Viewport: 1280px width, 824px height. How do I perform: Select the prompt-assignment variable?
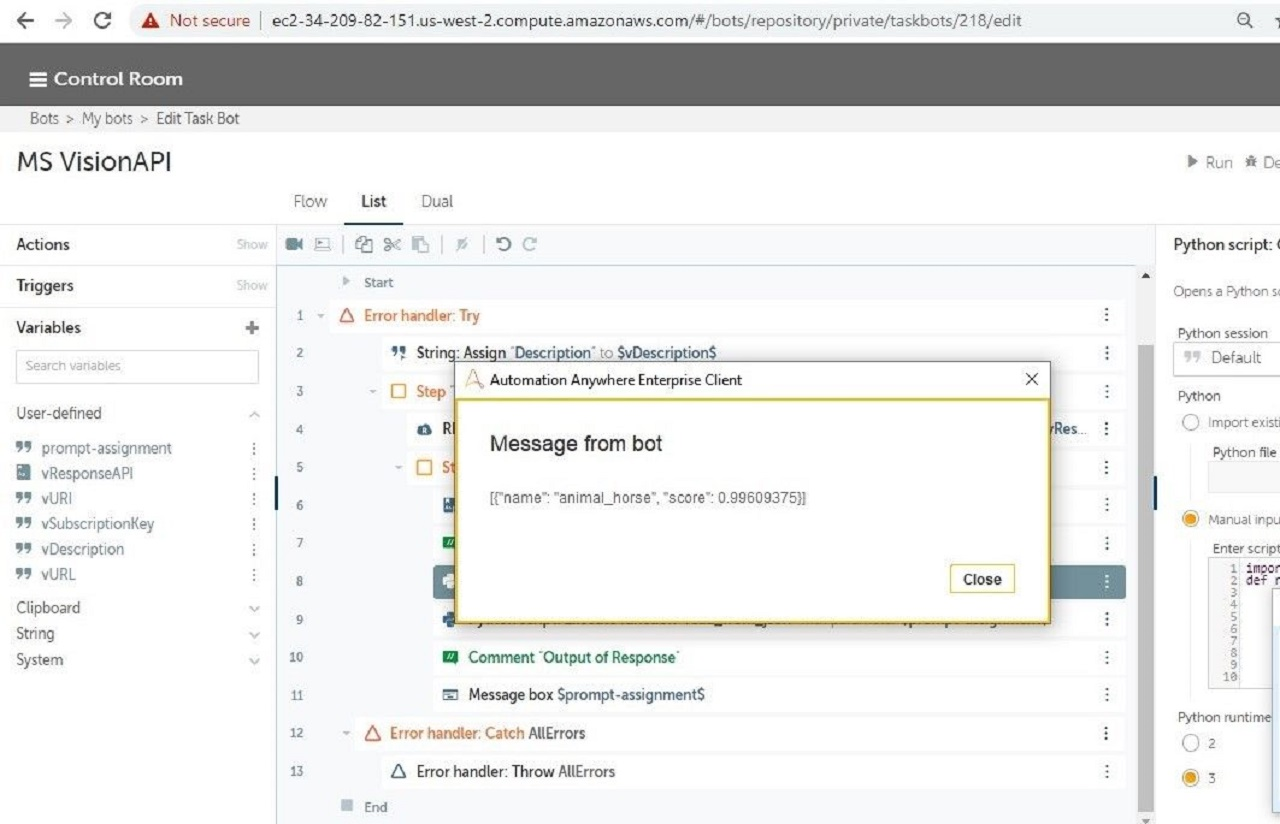[x=106, y=449]
